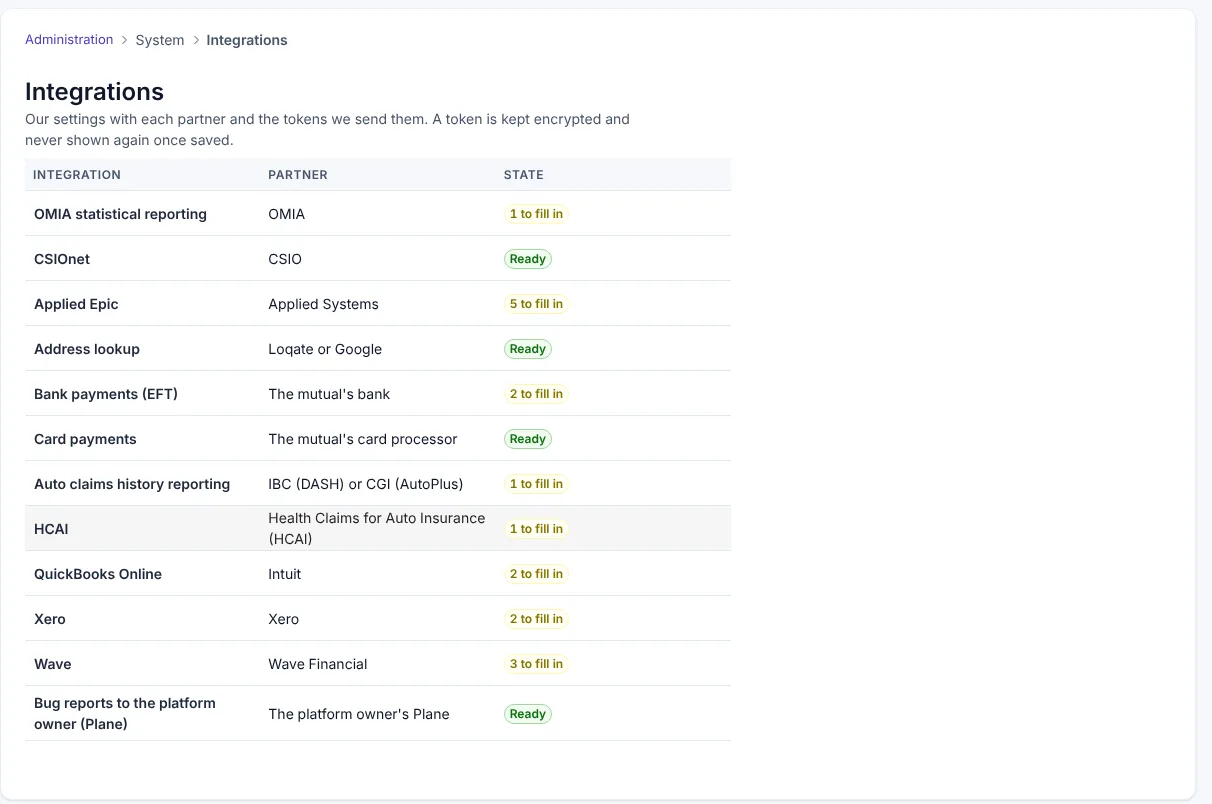Open the HCAI integration row

pyautogui.click(x=378, y=529)
